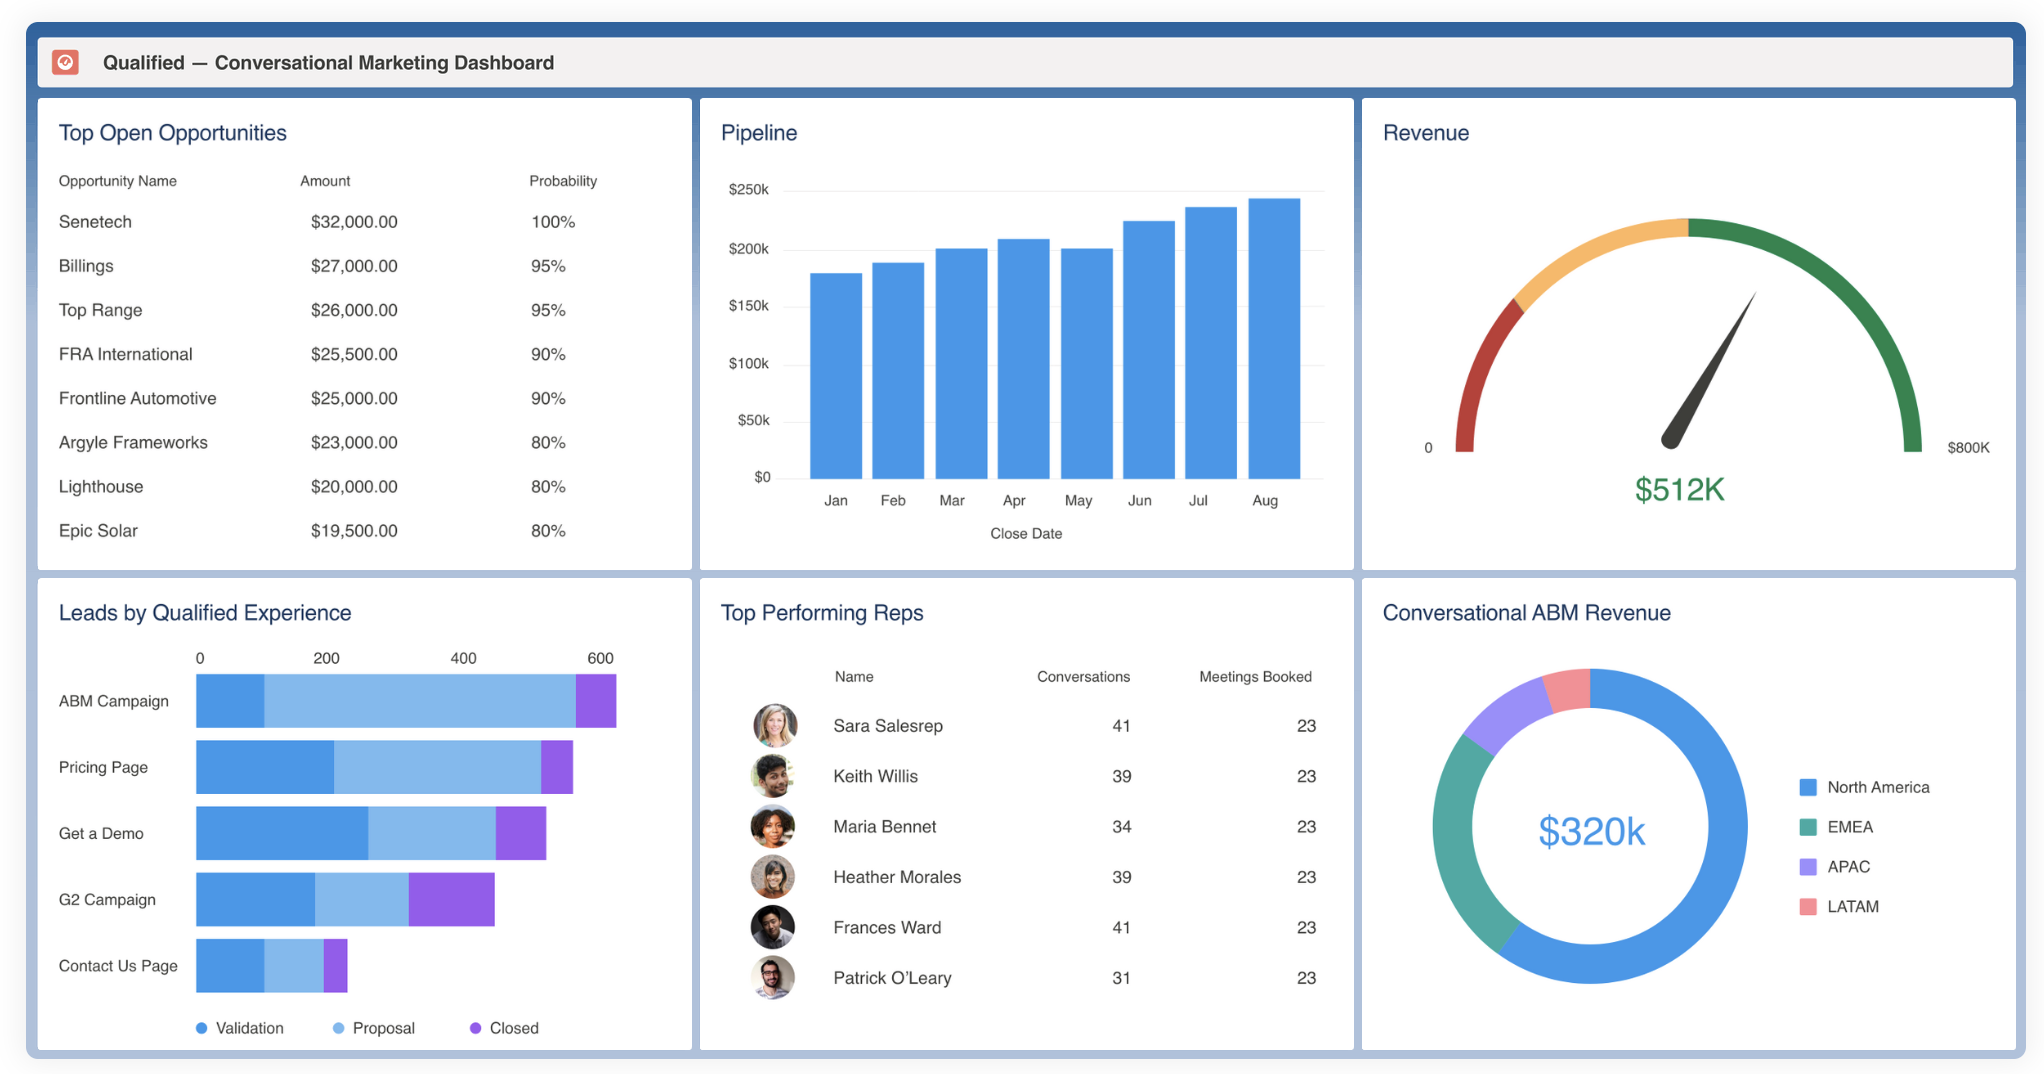Click ABM Campaign Closed purple segment
Screen dimensions: 2044x1074
(596, 701)
